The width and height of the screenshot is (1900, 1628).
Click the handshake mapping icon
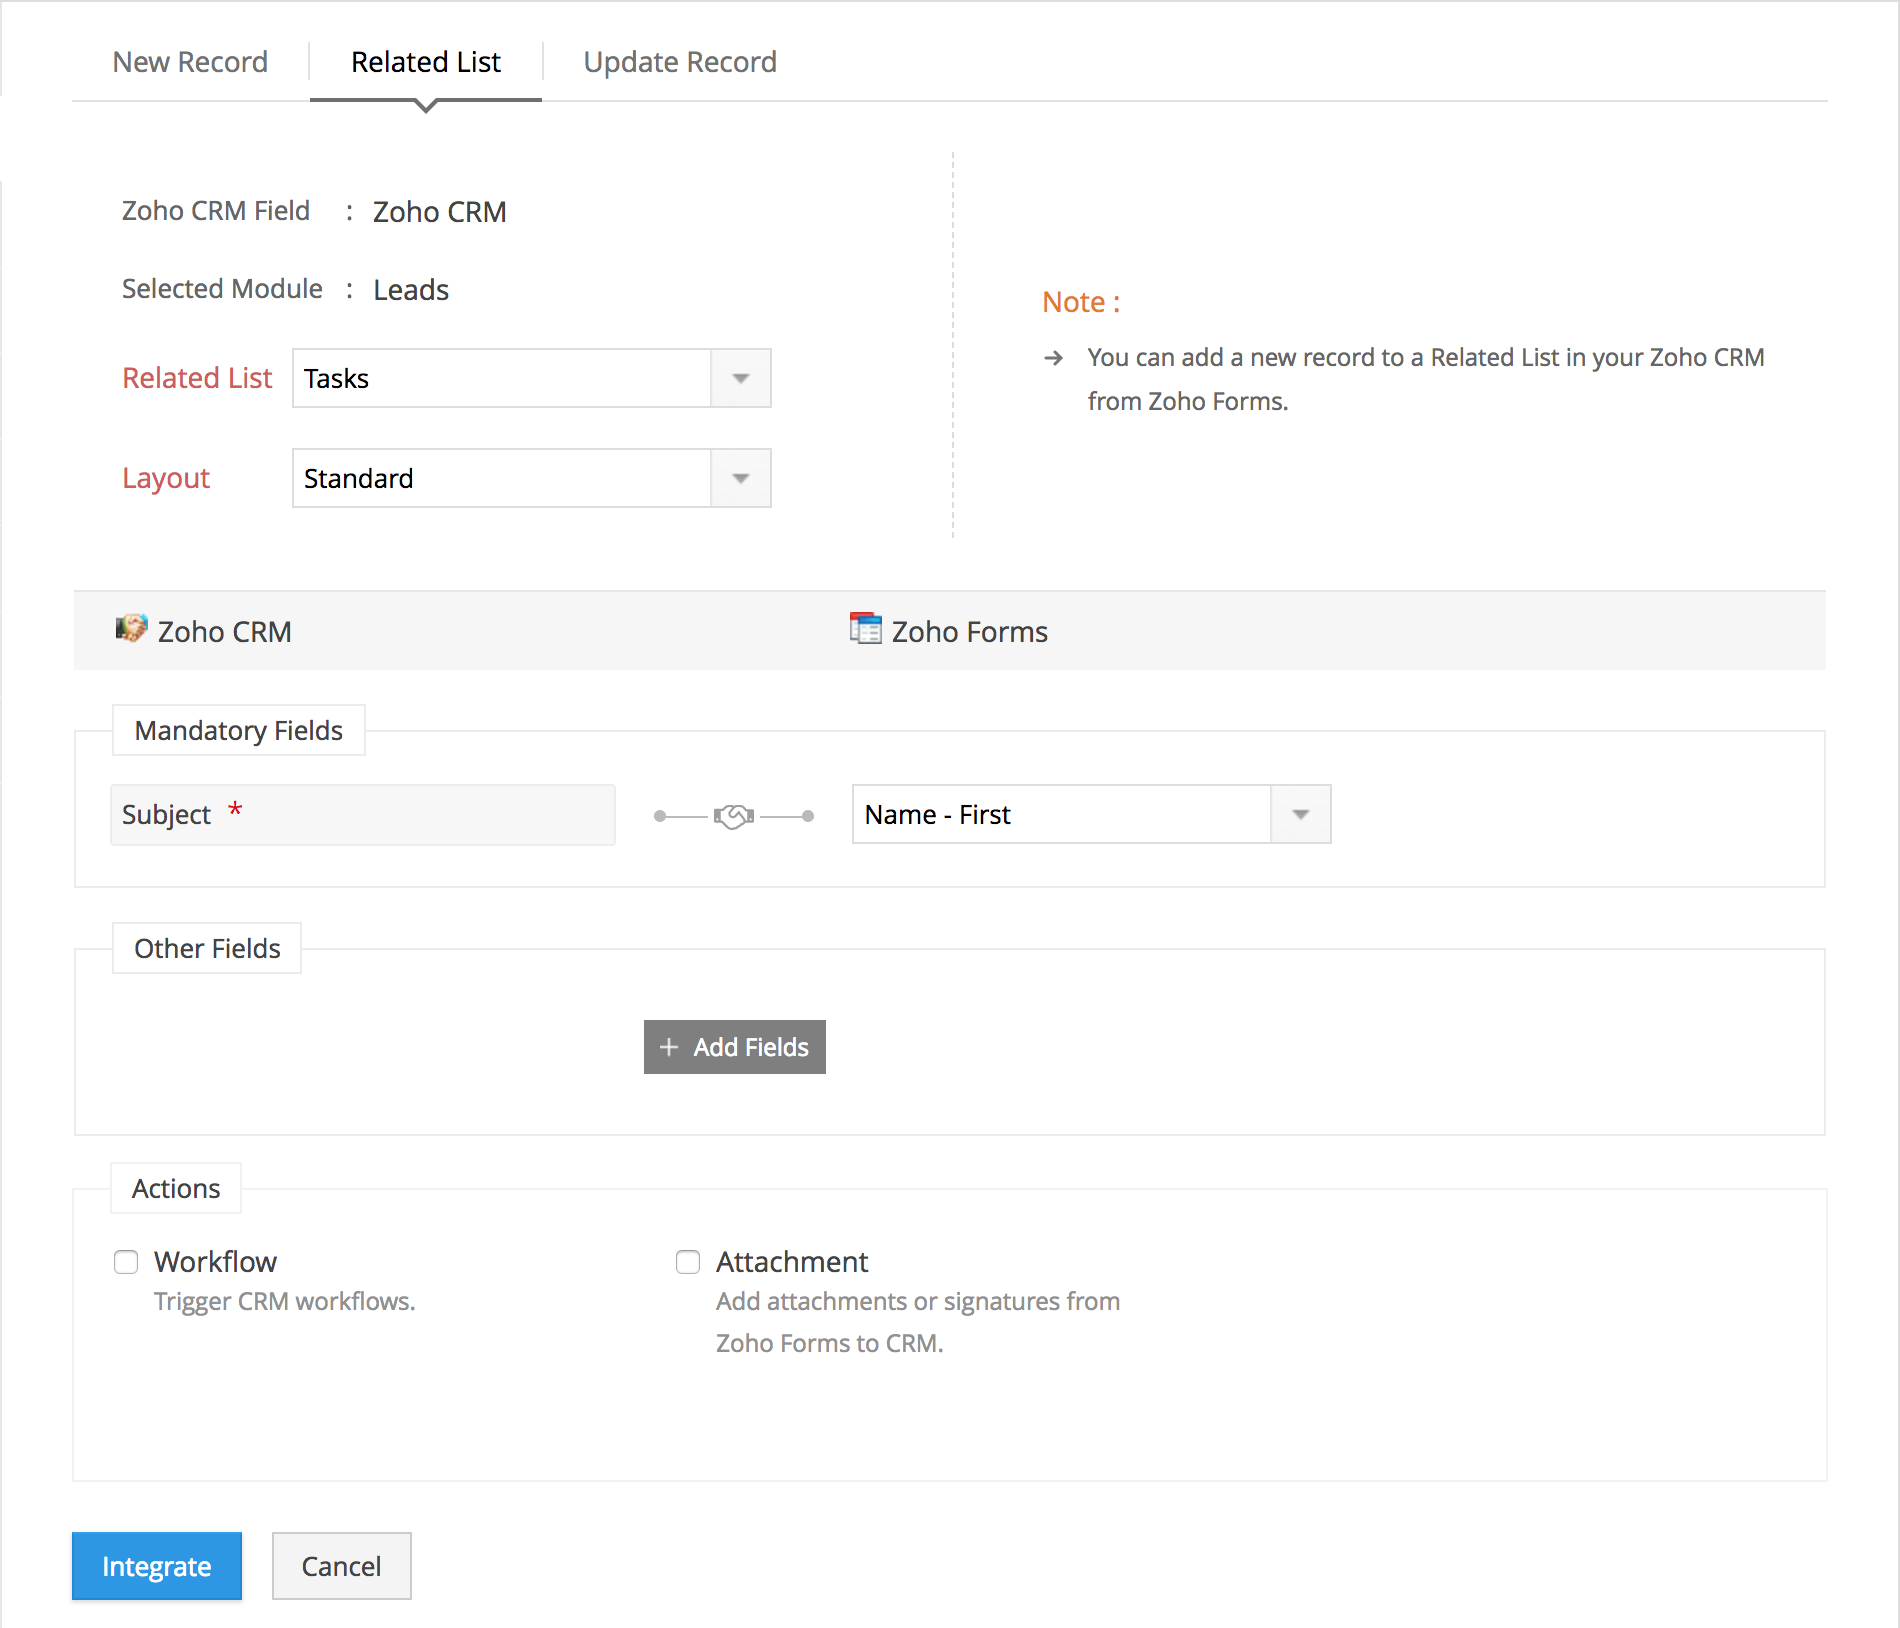pyautogui.click(x=734, y=816)
